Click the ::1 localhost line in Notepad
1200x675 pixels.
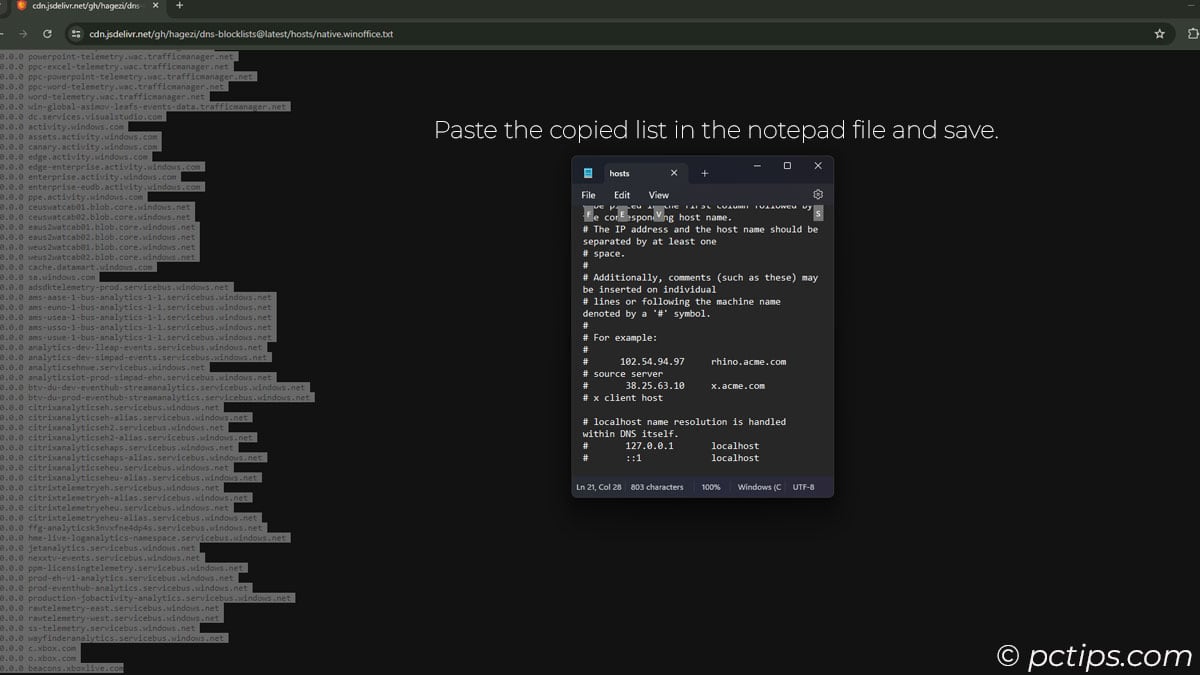670,458
